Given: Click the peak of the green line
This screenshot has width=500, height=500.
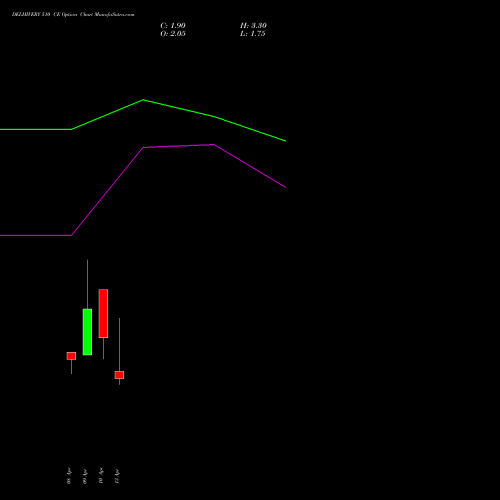Looking at the screenshot, I should pos(143,100).
